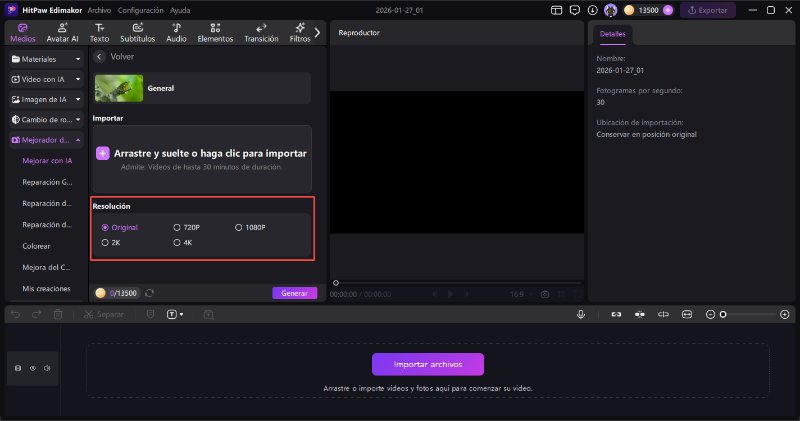Click the marker shield icon in timeline toolbar
Viewport: 800px width, 421px height.
[150, 314]
